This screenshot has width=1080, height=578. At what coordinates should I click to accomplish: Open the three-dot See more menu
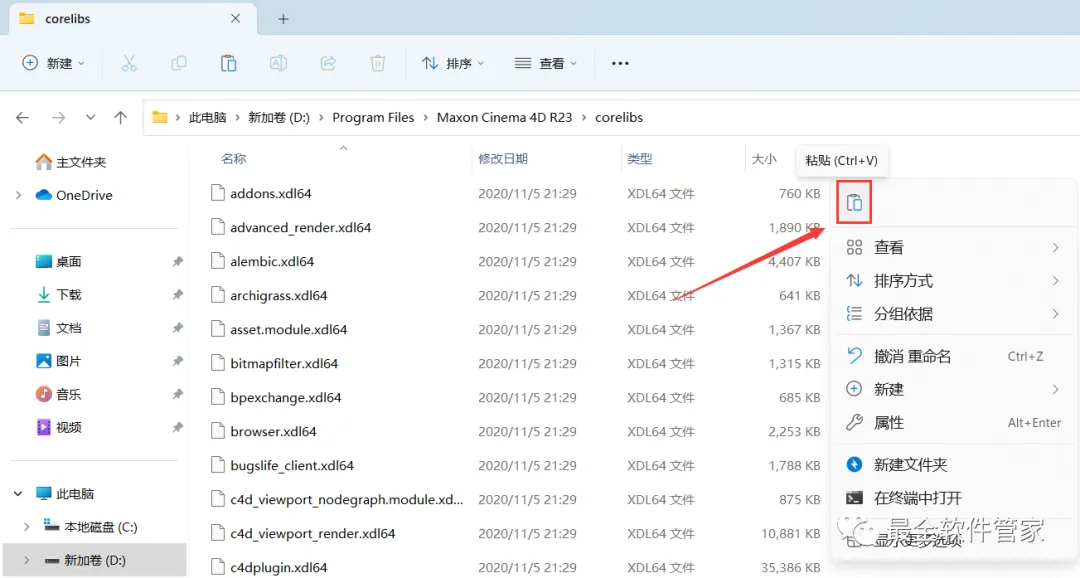click(620, 63)
